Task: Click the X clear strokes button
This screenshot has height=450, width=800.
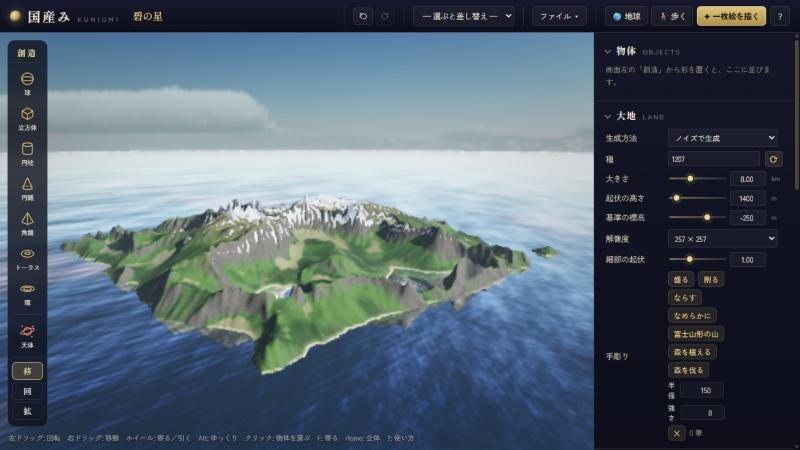Action: pyautogui.click(x=677, y=433)
